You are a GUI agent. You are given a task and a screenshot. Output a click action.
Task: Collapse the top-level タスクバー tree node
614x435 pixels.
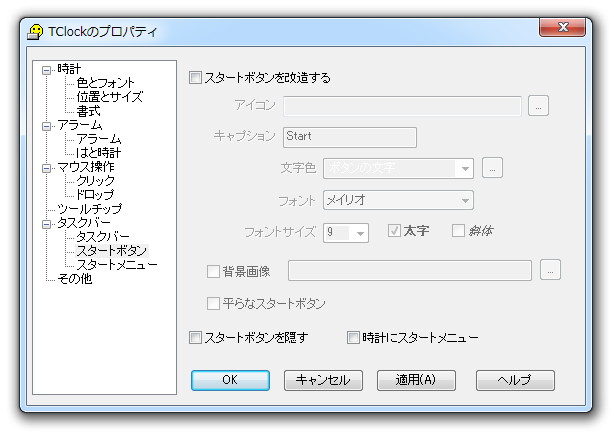(47, 224)
